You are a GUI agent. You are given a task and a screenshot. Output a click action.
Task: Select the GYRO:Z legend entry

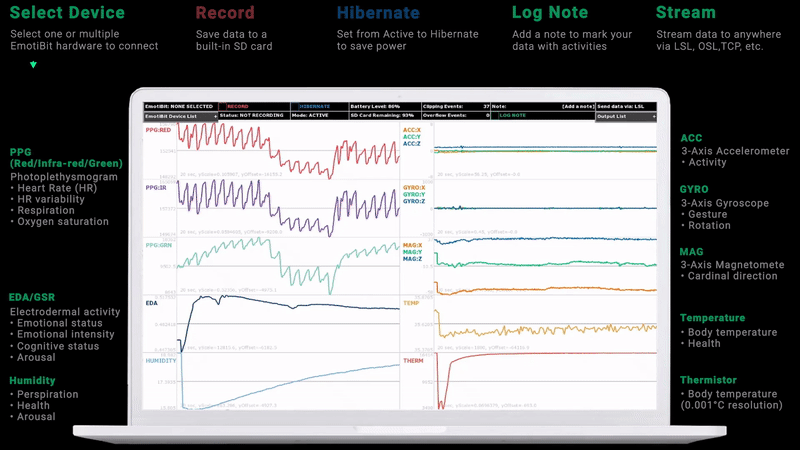[414, 201]
